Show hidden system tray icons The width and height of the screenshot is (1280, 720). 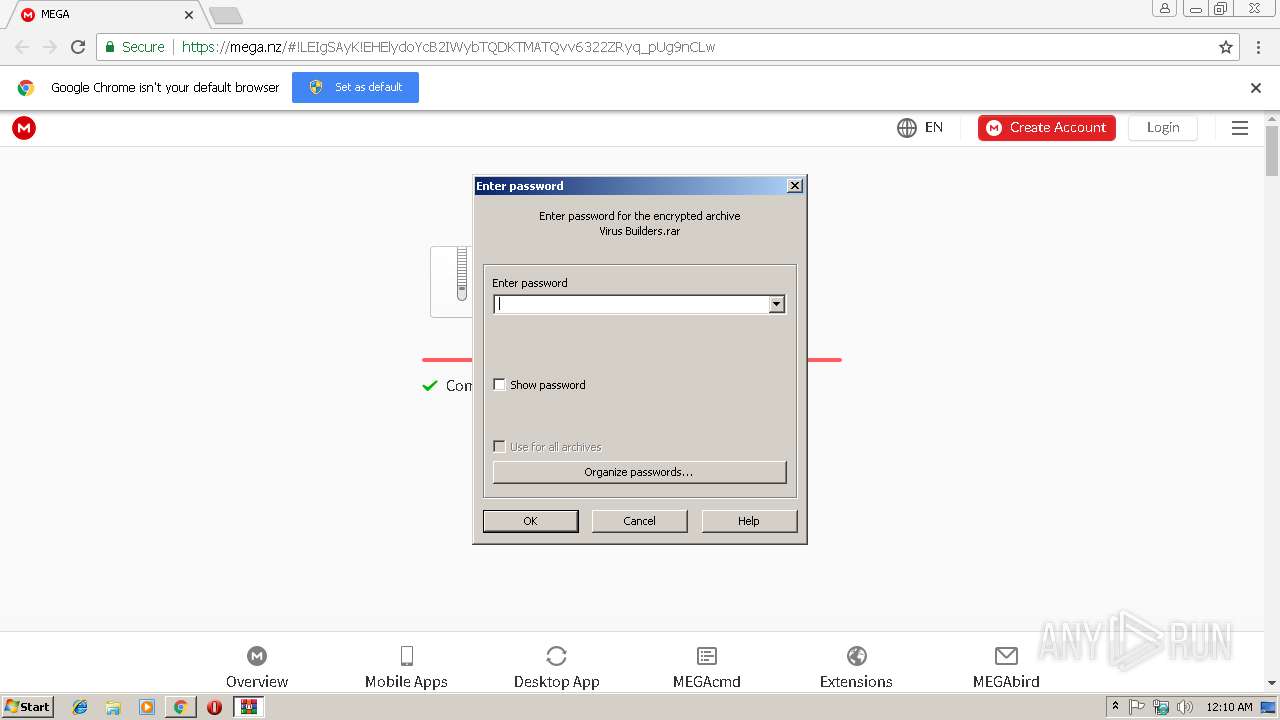pyautogui.click(x=1115, y=707)
